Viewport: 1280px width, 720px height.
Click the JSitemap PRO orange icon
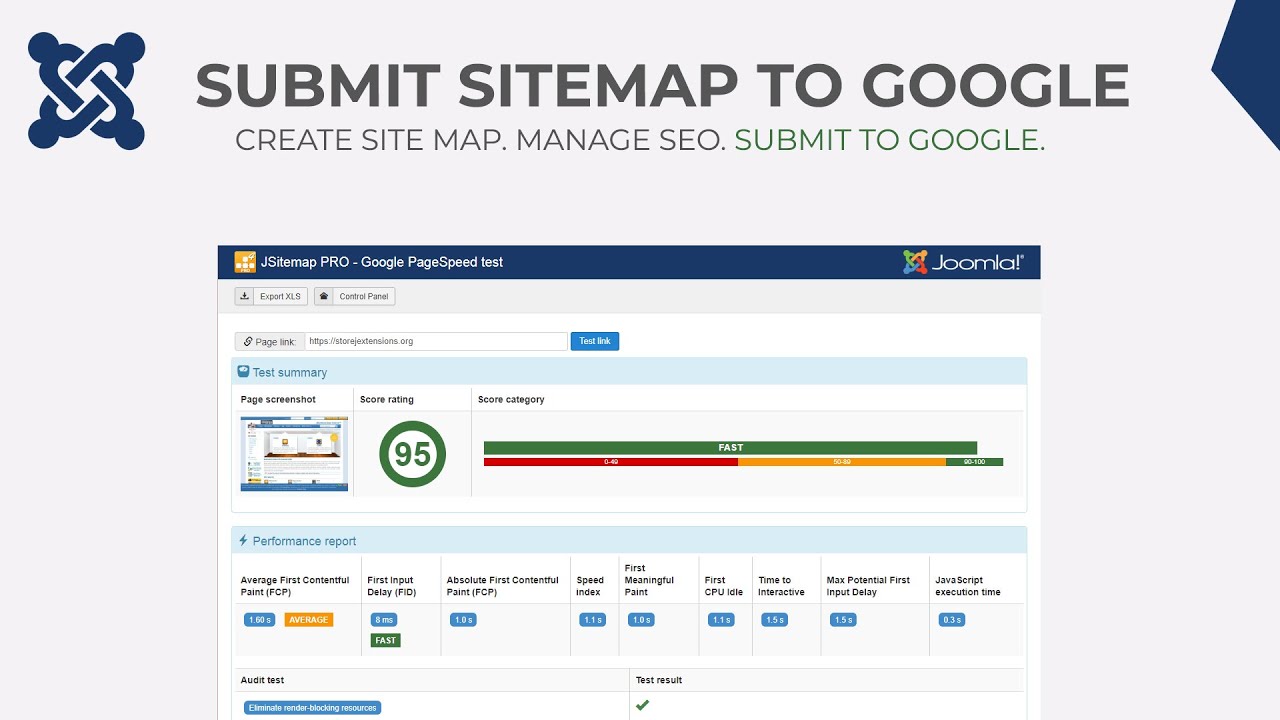click(x=245, y=262)
